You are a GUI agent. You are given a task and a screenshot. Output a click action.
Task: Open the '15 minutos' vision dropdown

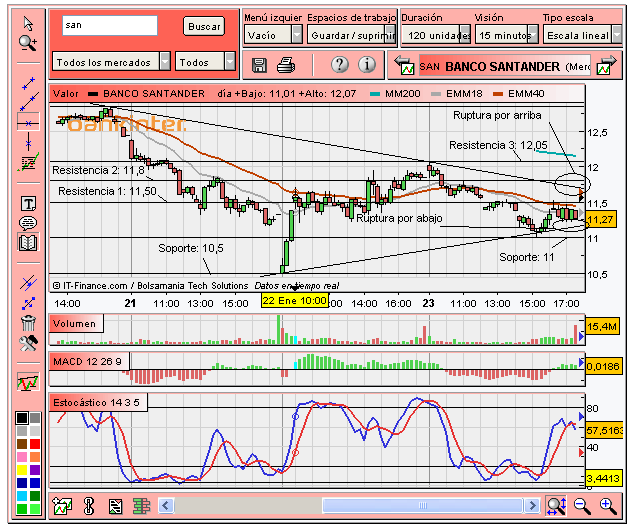pyautogui.click(x=507, y=35)
